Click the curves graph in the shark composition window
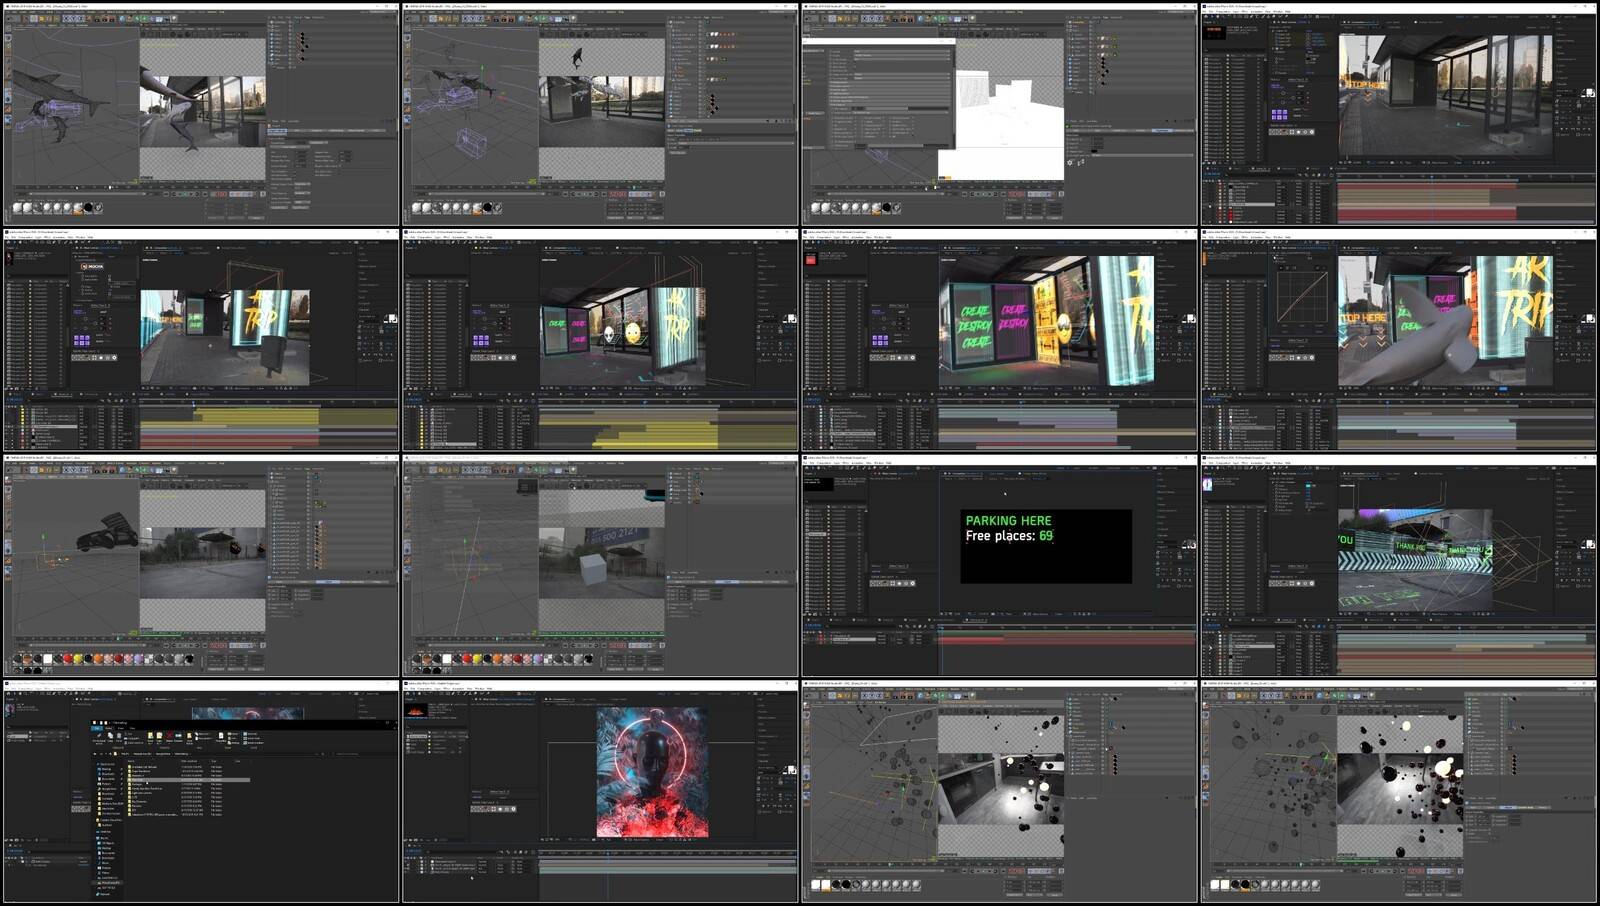The width and height of the screenshot is (1600, 906). point(1301,296)
